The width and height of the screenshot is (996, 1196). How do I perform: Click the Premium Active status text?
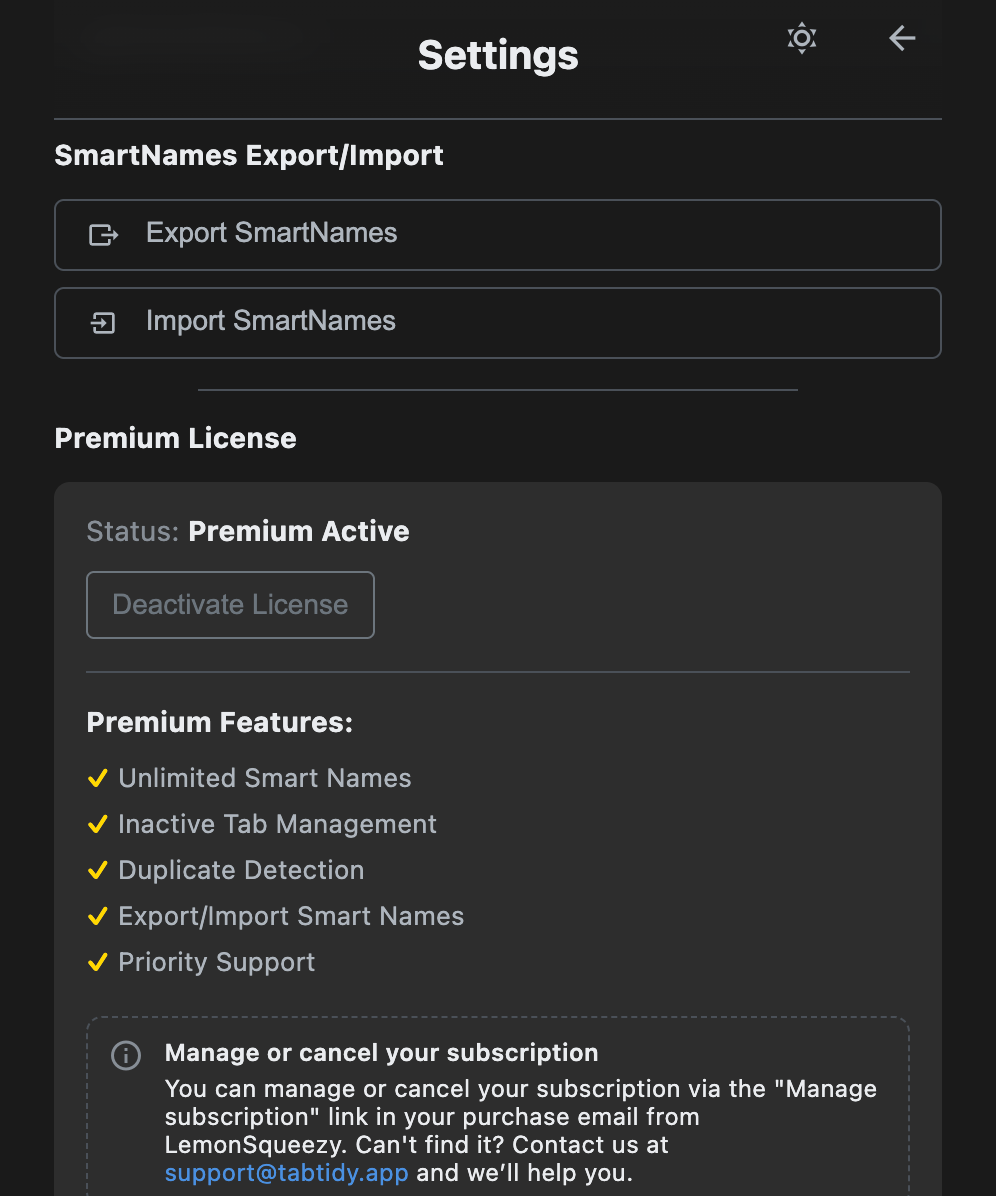click(x=299, y=531)
